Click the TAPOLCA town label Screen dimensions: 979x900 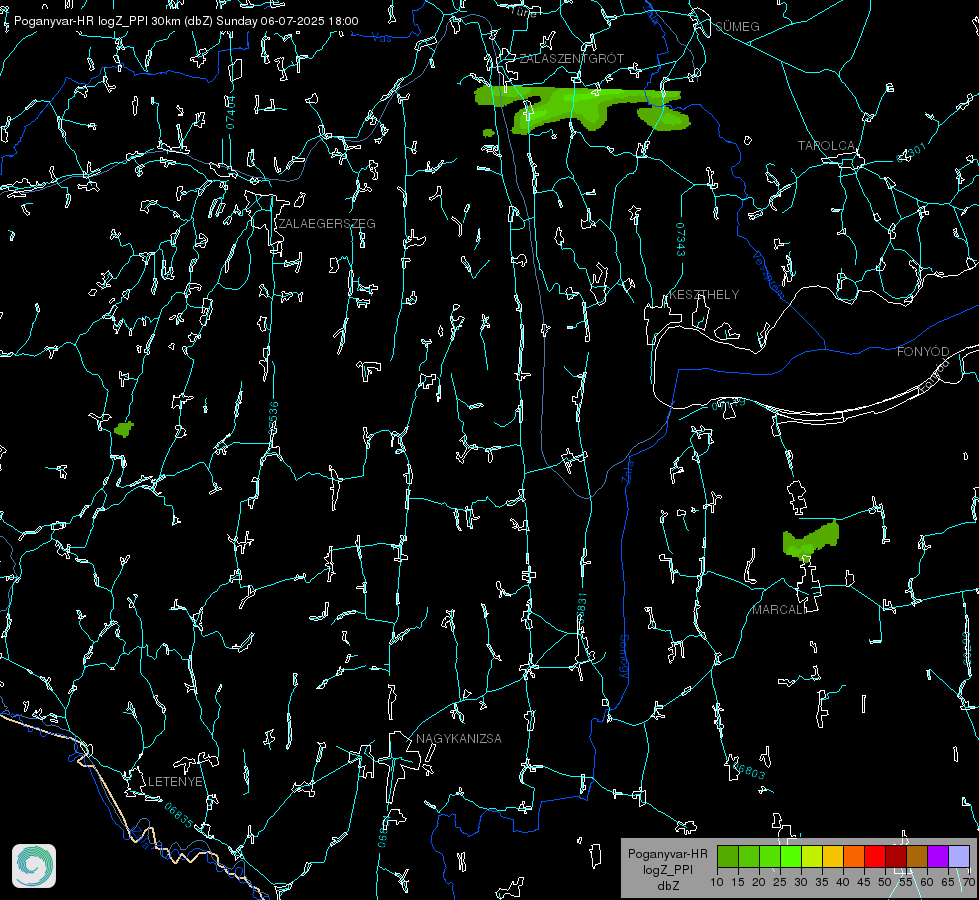pyautogui.click(x=826, y=146)
